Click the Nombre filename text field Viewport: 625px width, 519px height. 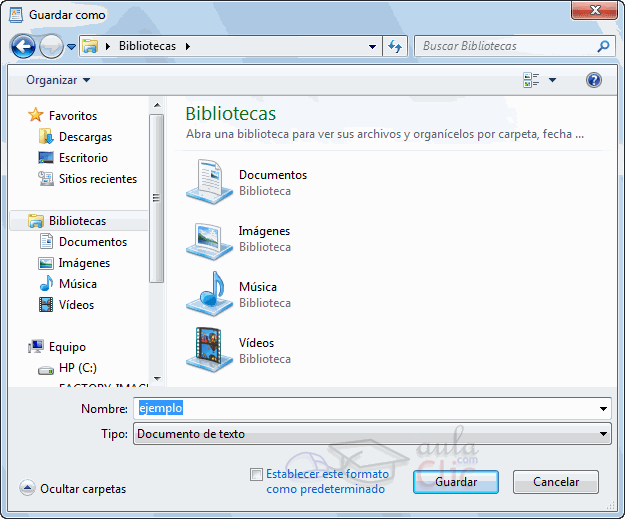pos(370,408)
